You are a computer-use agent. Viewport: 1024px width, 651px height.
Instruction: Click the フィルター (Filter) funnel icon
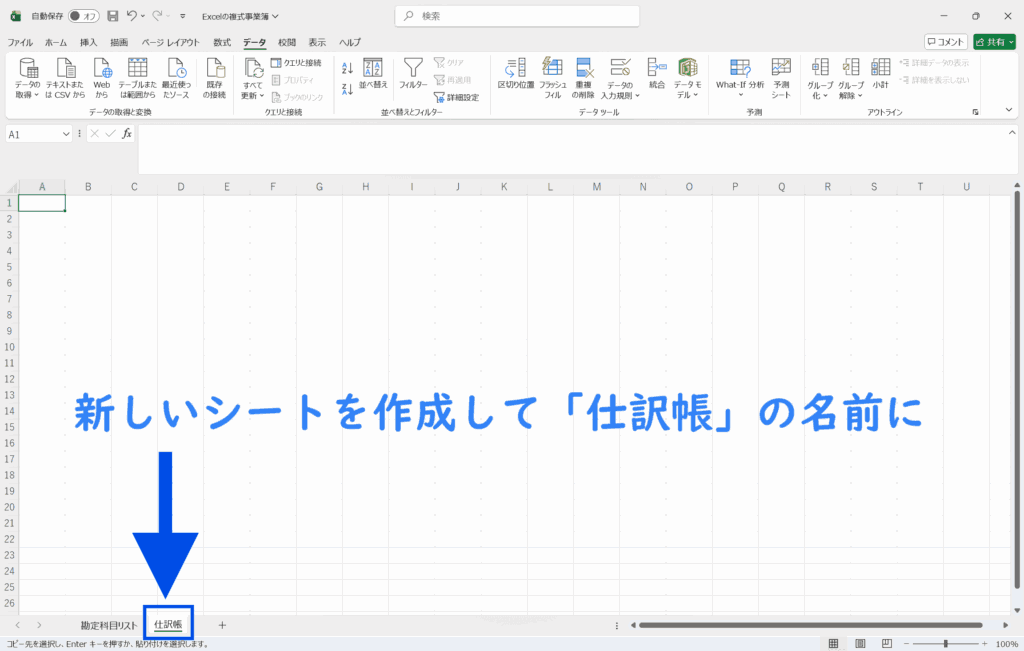tap(413, 68)
